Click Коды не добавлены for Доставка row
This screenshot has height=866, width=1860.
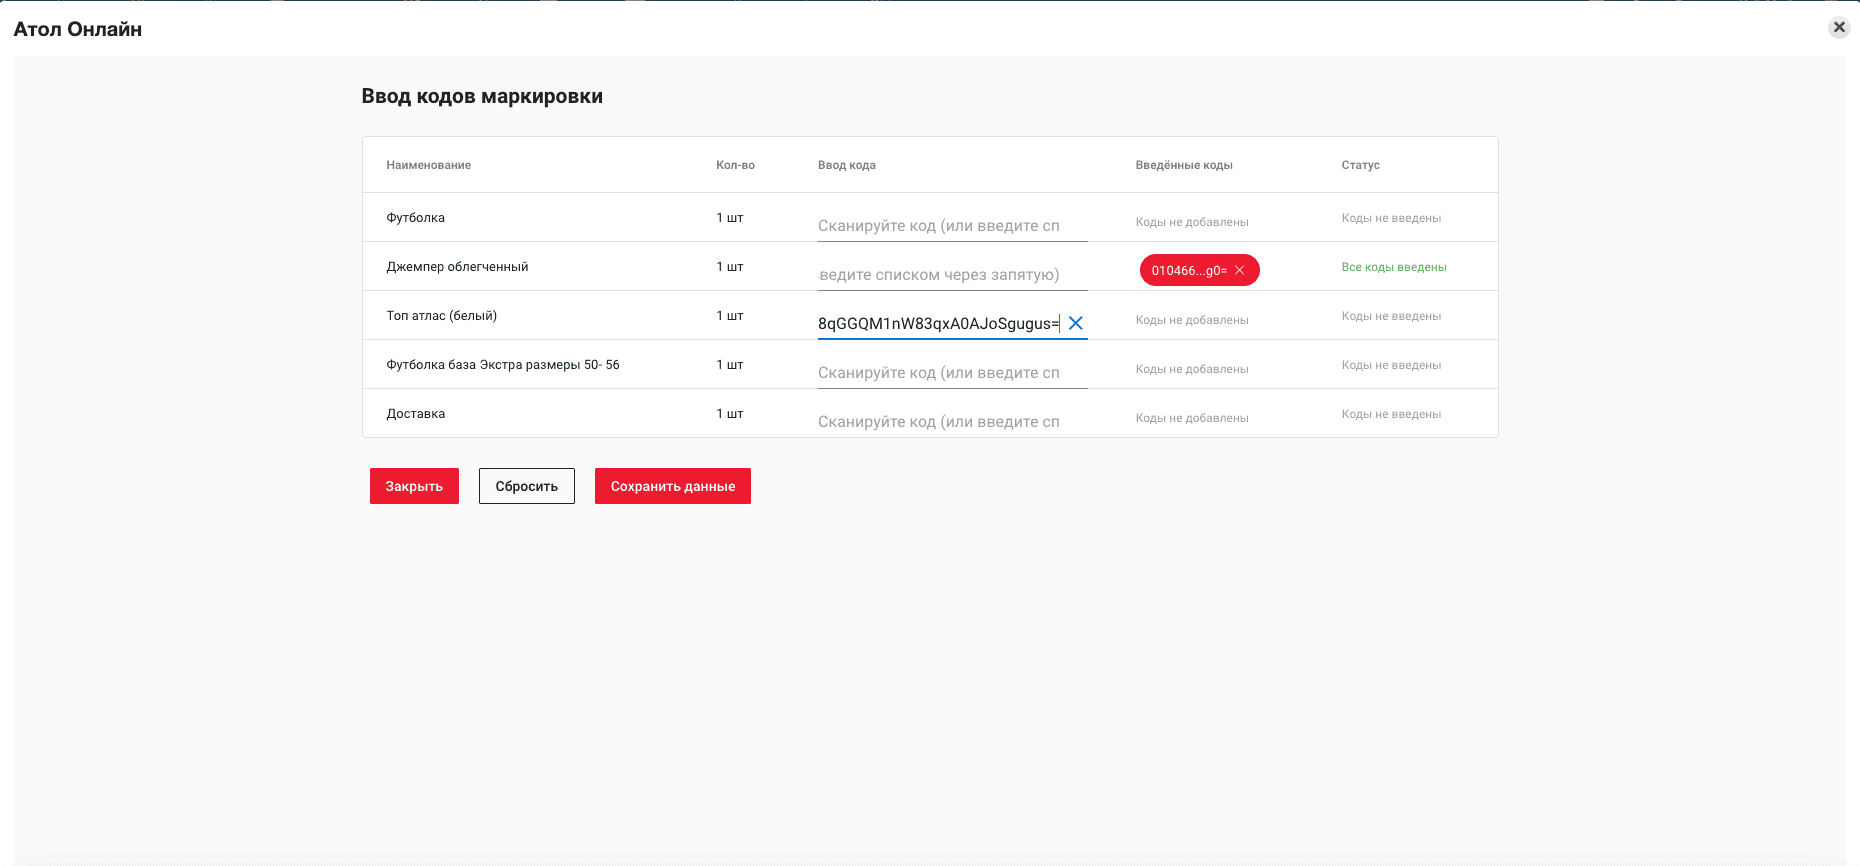coord(1191,418)
